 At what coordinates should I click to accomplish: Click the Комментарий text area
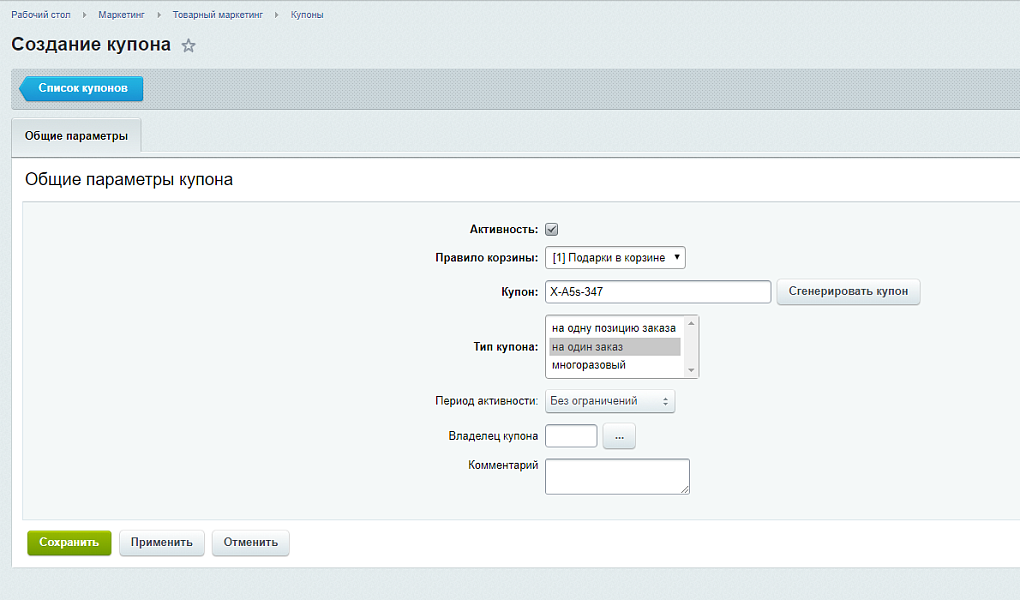617,476
